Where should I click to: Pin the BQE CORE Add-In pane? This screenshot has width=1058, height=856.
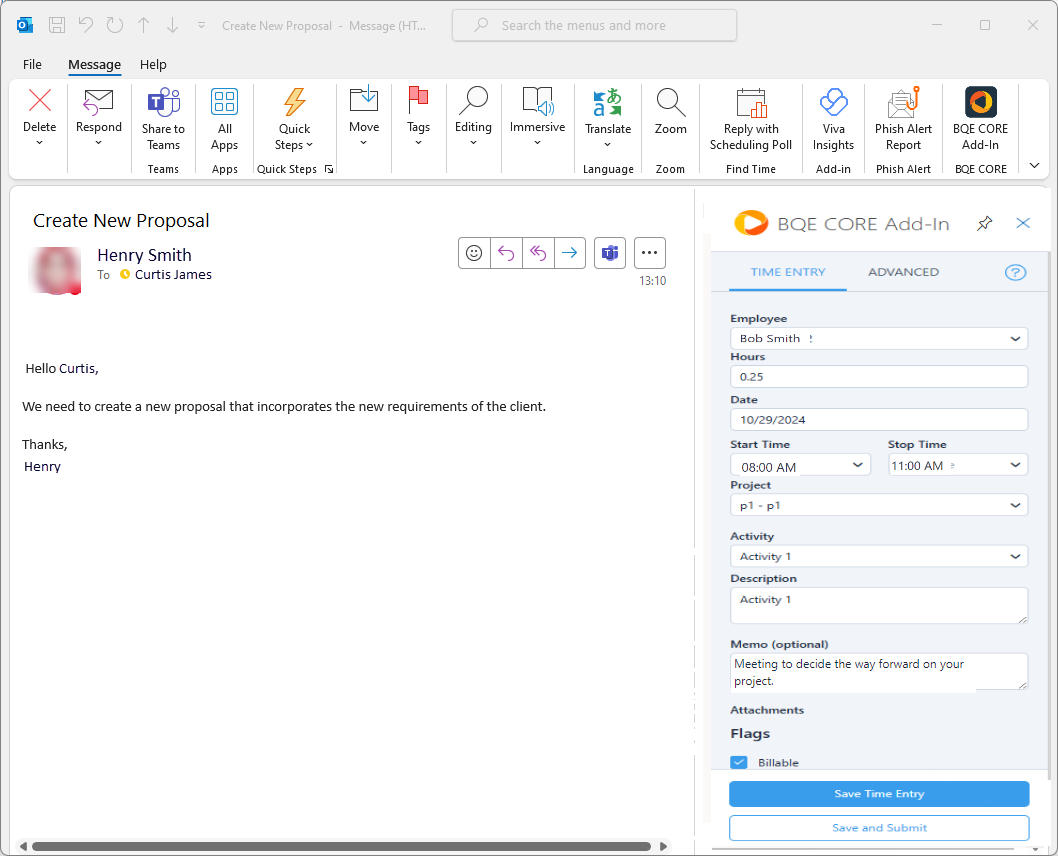click(984, 223)
